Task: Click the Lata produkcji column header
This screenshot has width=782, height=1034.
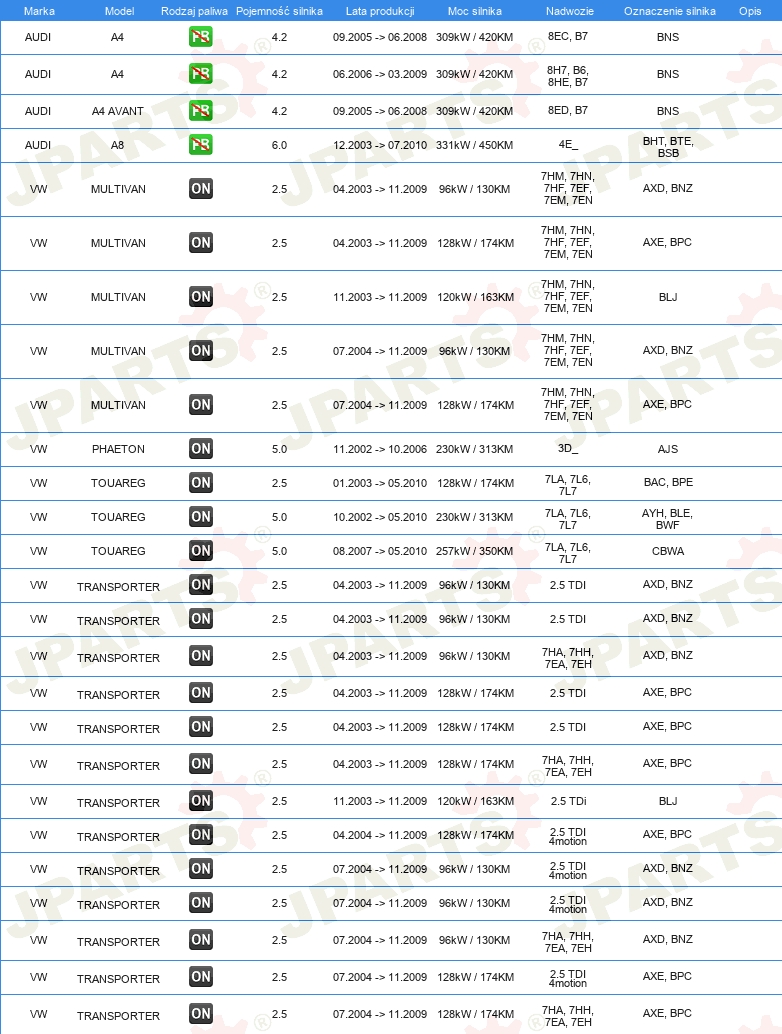Action: [x=380, y=11]
